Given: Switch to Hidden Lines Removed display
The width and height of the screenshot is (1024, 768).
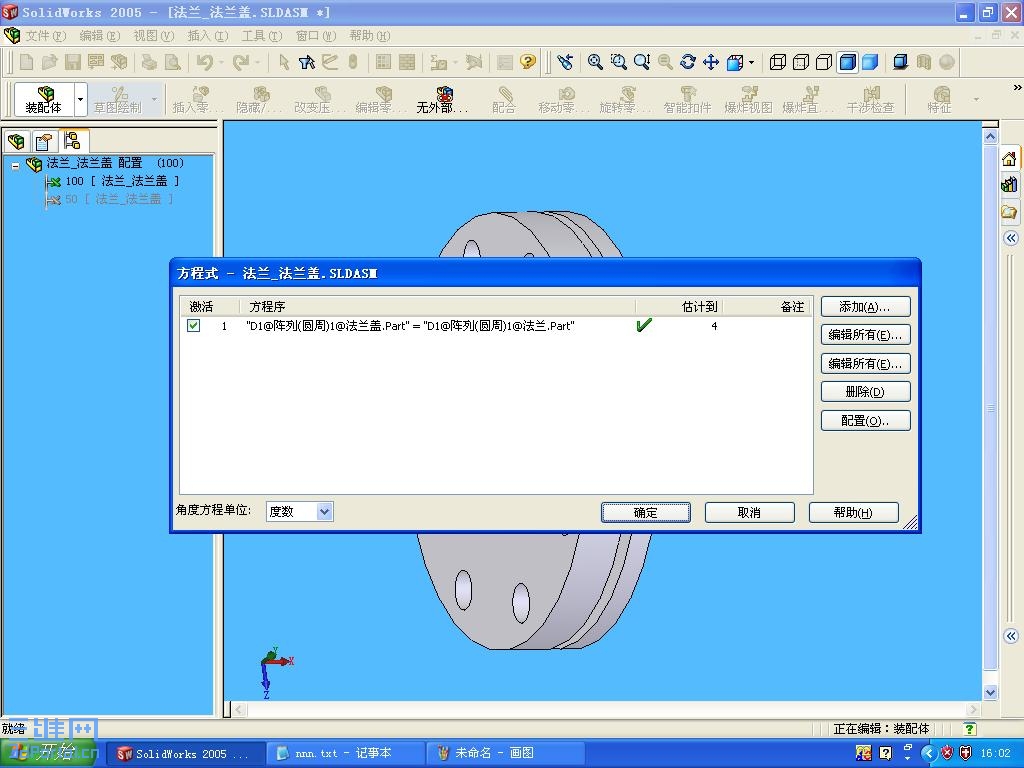Looking at the screenshot, I should coord(824,62).
